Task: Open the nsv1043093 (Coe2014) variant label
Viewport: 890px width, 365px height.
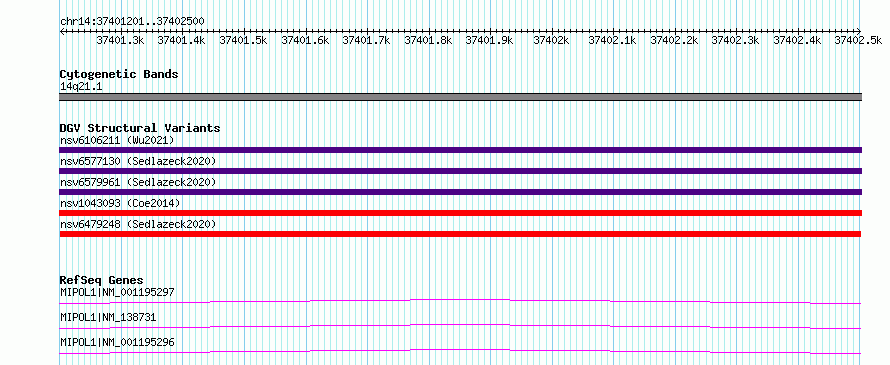Action: pyautogui.click(x=120, y=203)
